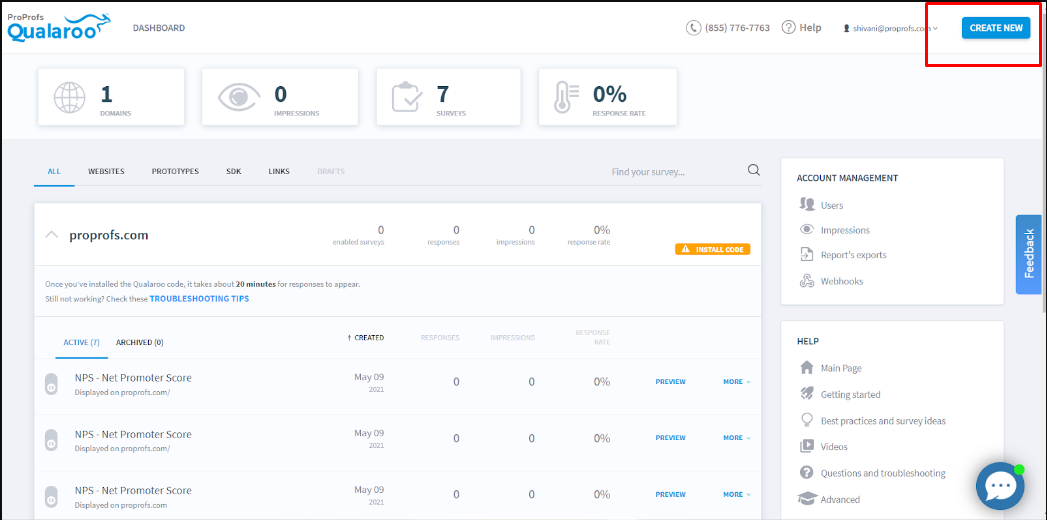The image size is (1047, 520).
Task: Open the Report's exports link
Action: coord(853,255)
